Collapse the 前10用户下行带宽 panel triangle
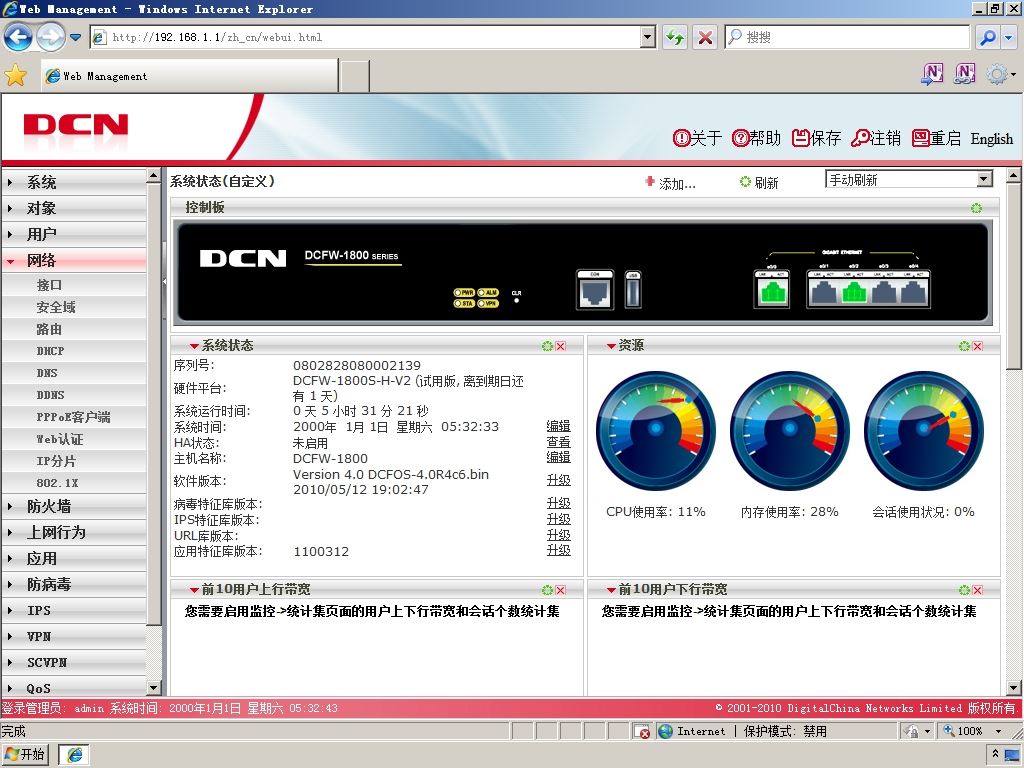1024x768 pixels. [x=611, y=590]
